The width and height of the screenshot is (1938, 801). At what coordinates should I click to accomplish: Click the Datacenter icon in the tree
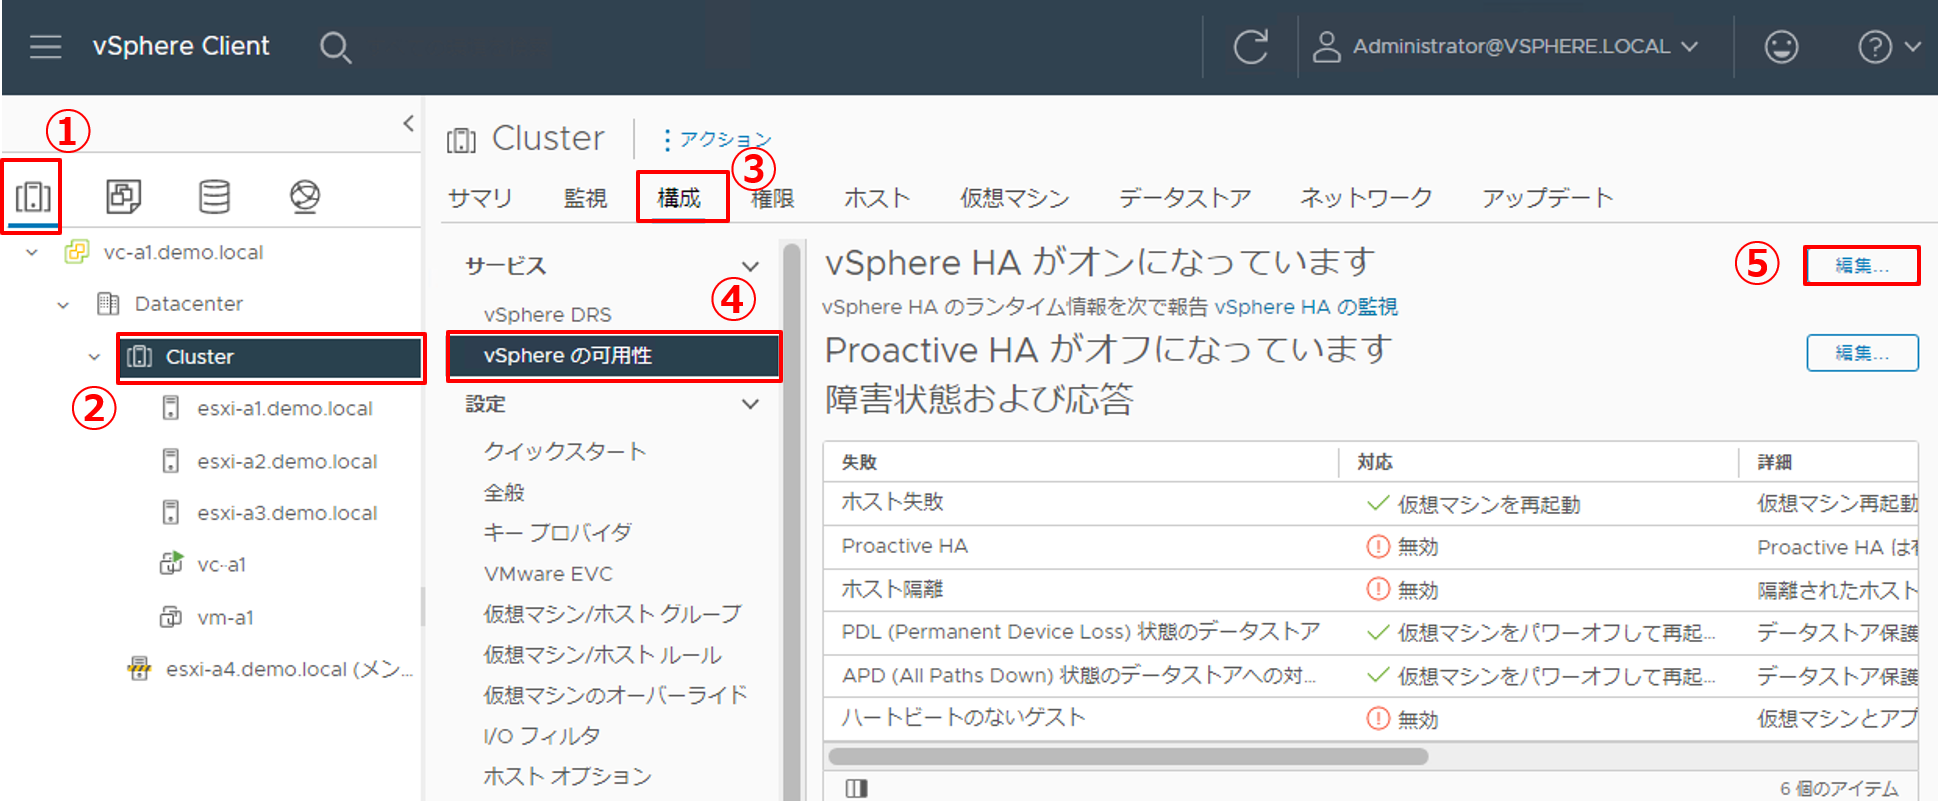point(108,304)
